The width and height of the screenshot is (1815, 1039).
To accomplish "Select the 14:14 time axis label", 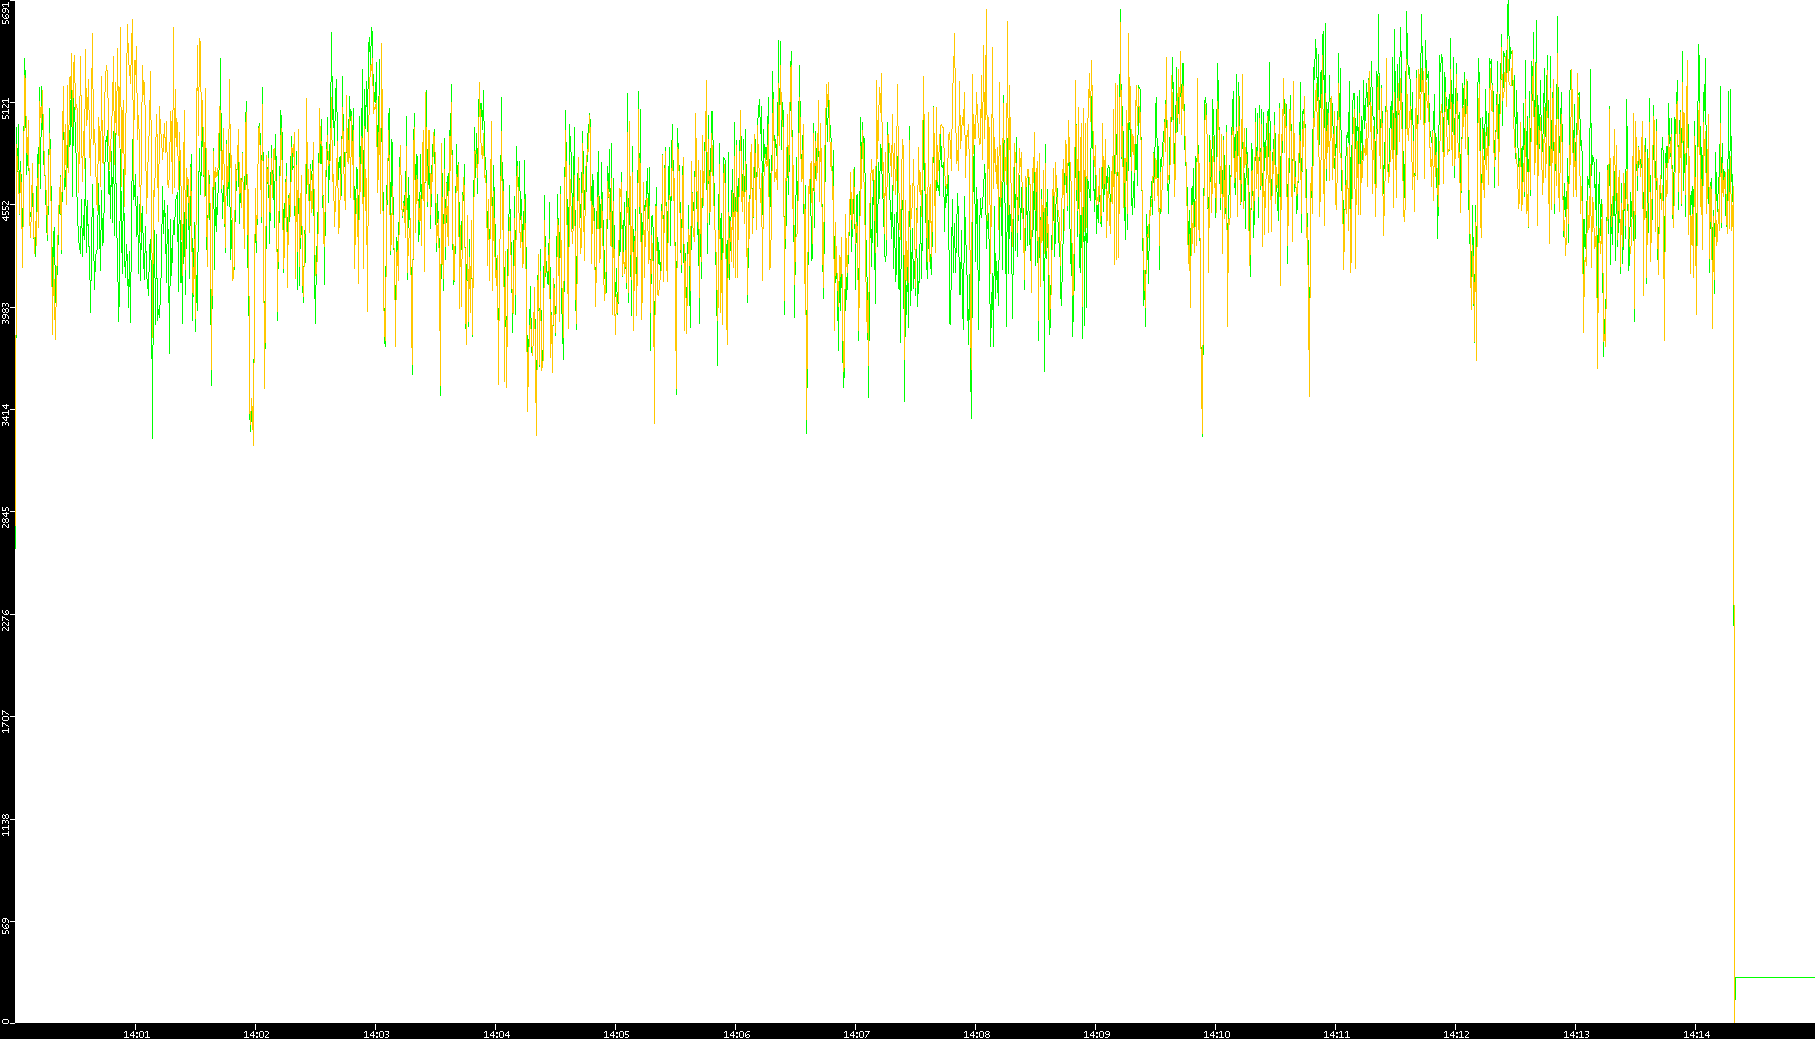I will [x=1696, y=1034].
